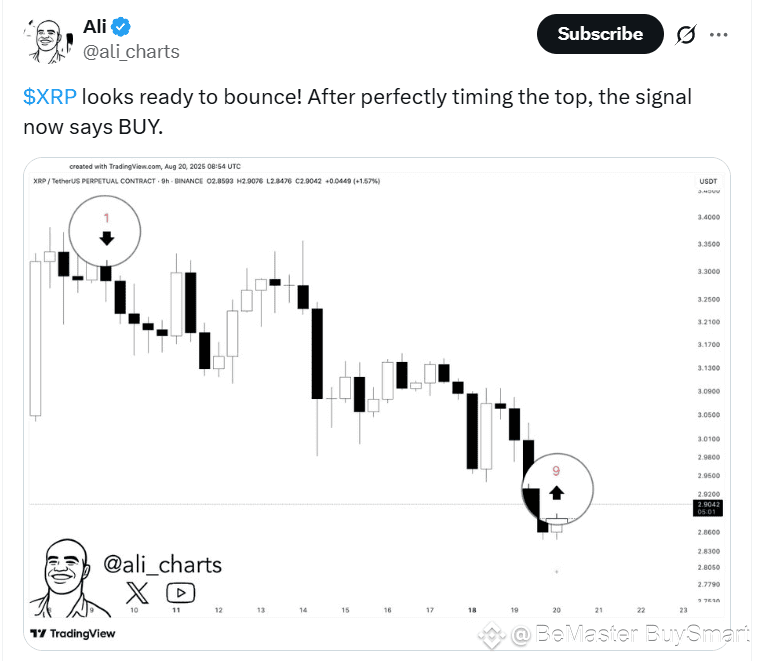
Task: Click the YouTube play icon in watermark
Action: pos(181,593)
